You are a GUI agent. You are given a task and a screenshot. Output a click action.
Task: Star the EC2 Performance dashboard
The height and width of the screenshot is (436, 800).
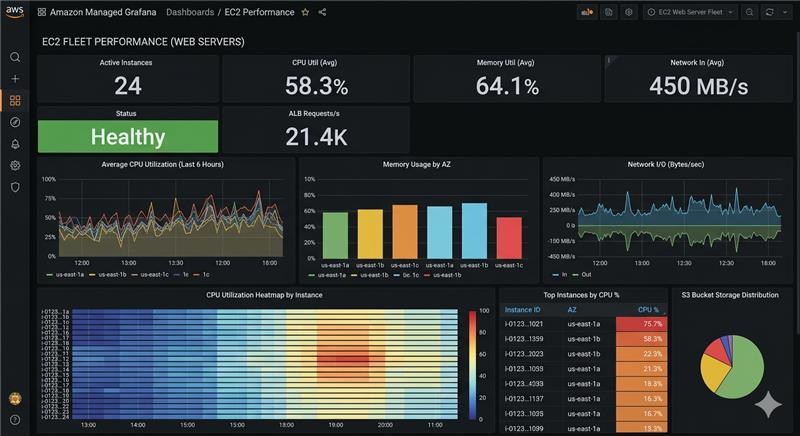point(305,13)
